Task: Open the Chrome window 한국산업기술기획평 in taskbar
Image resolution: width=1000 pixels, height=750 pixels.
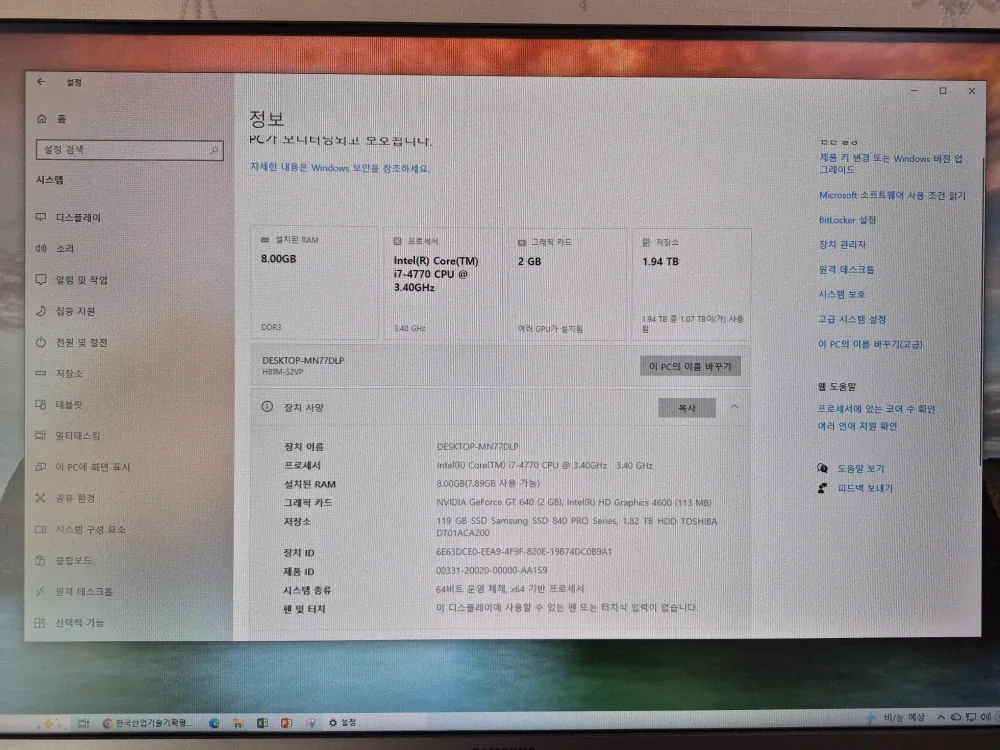Action: 148,723
